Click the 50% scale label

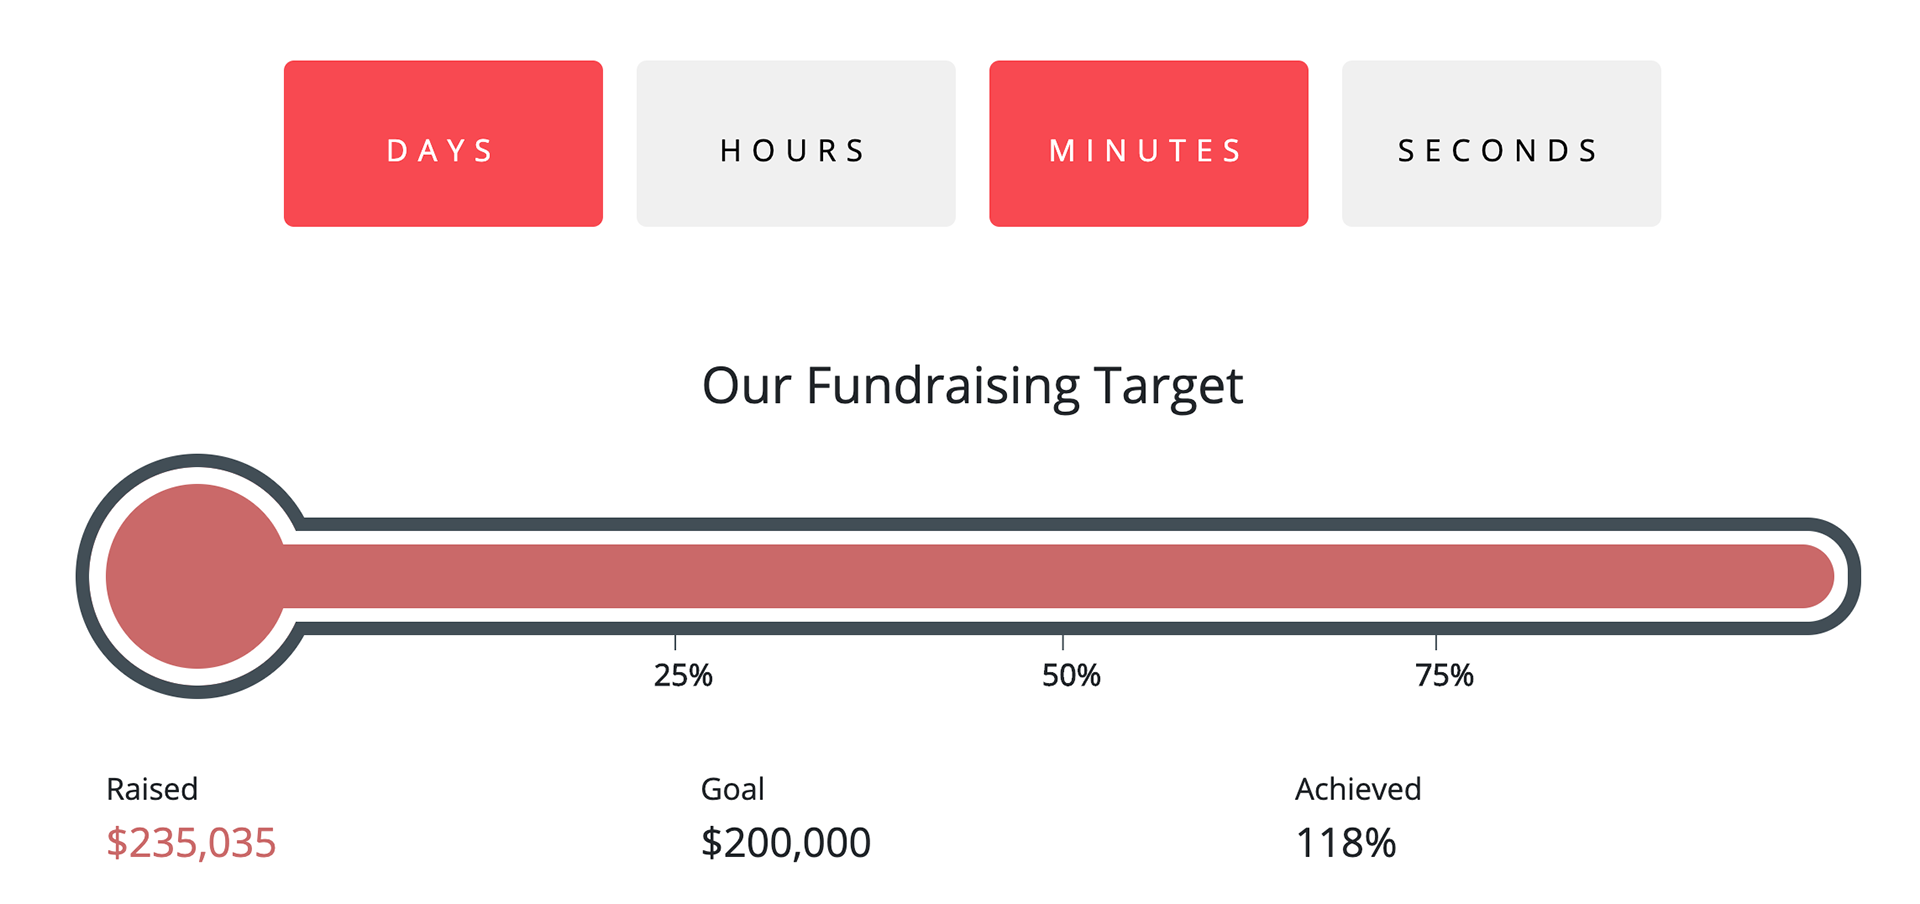point(1071,676)
